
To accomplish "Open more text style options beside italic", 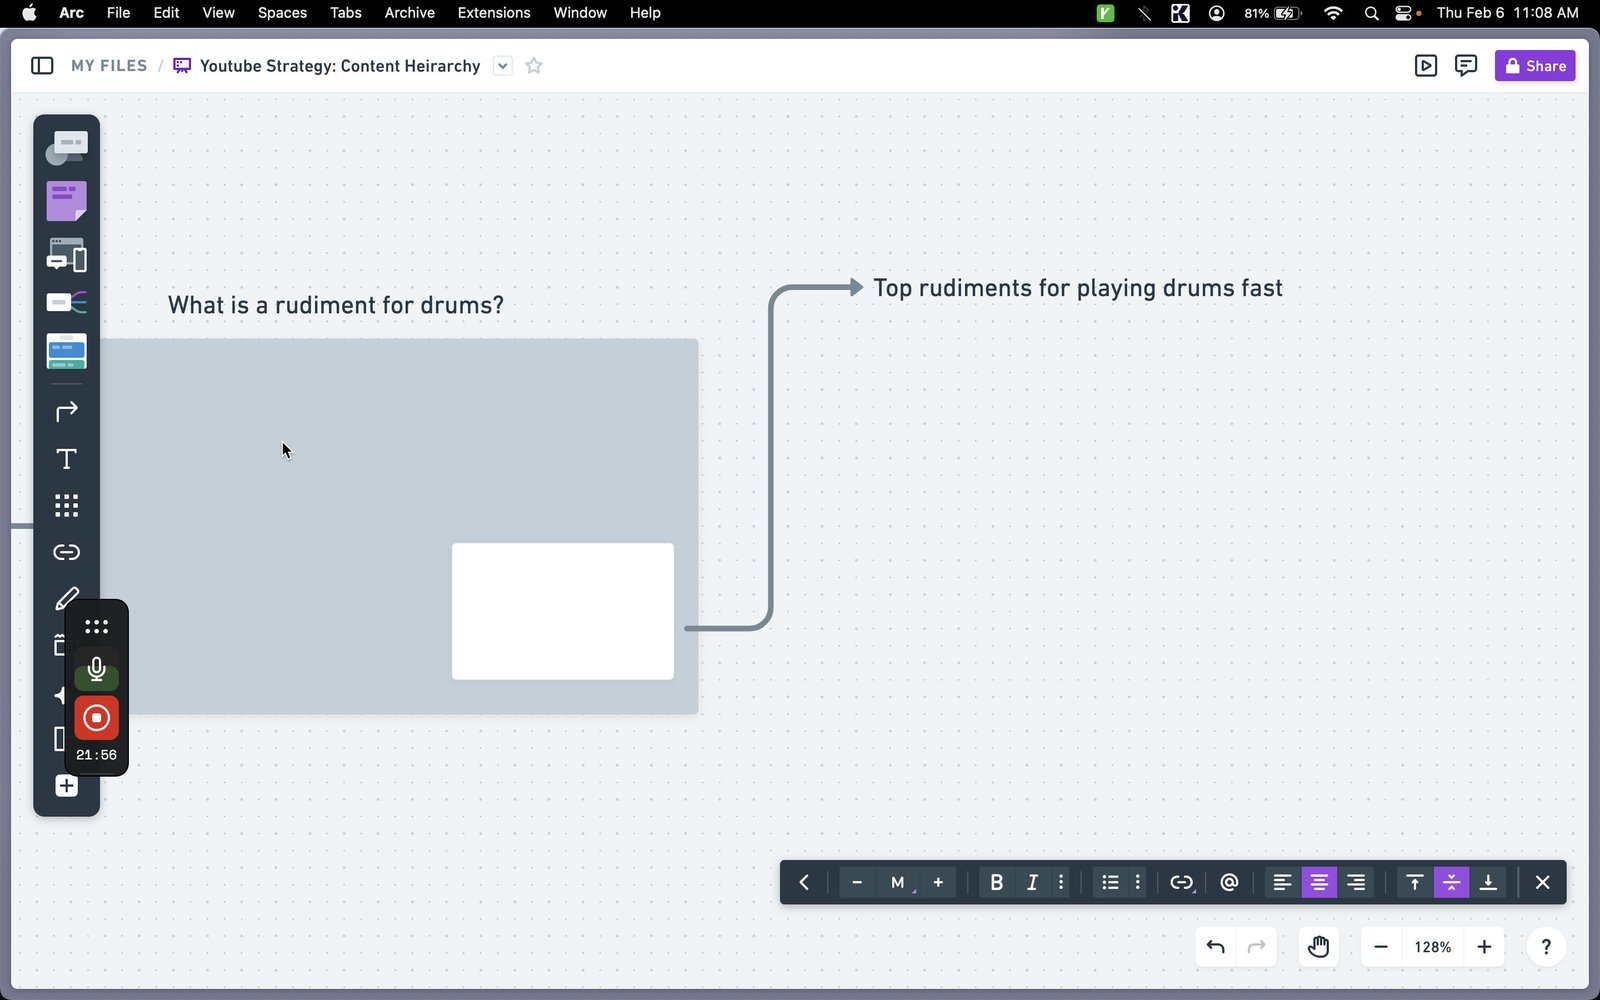I will (x=1061, y=882).
